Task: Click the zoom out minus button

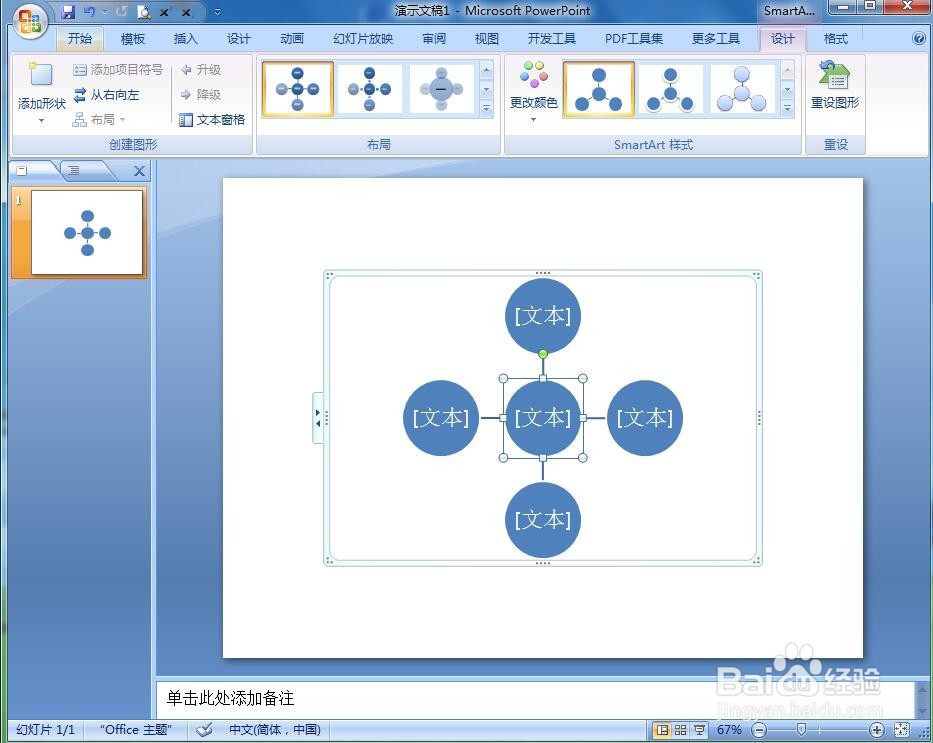Action: pos(759,729)
